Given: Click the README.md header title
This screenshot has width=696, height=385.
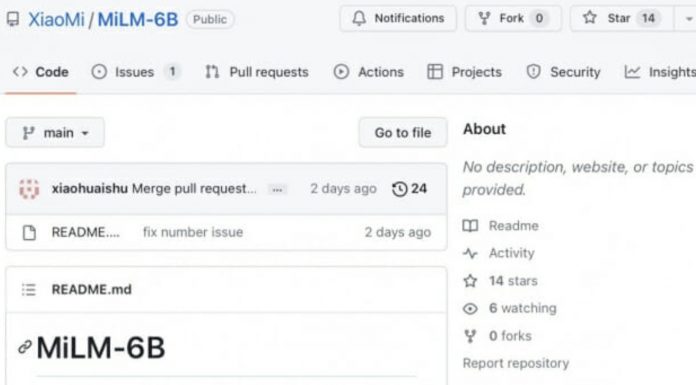Looking at the screenshot, I should tap(91, 290).
